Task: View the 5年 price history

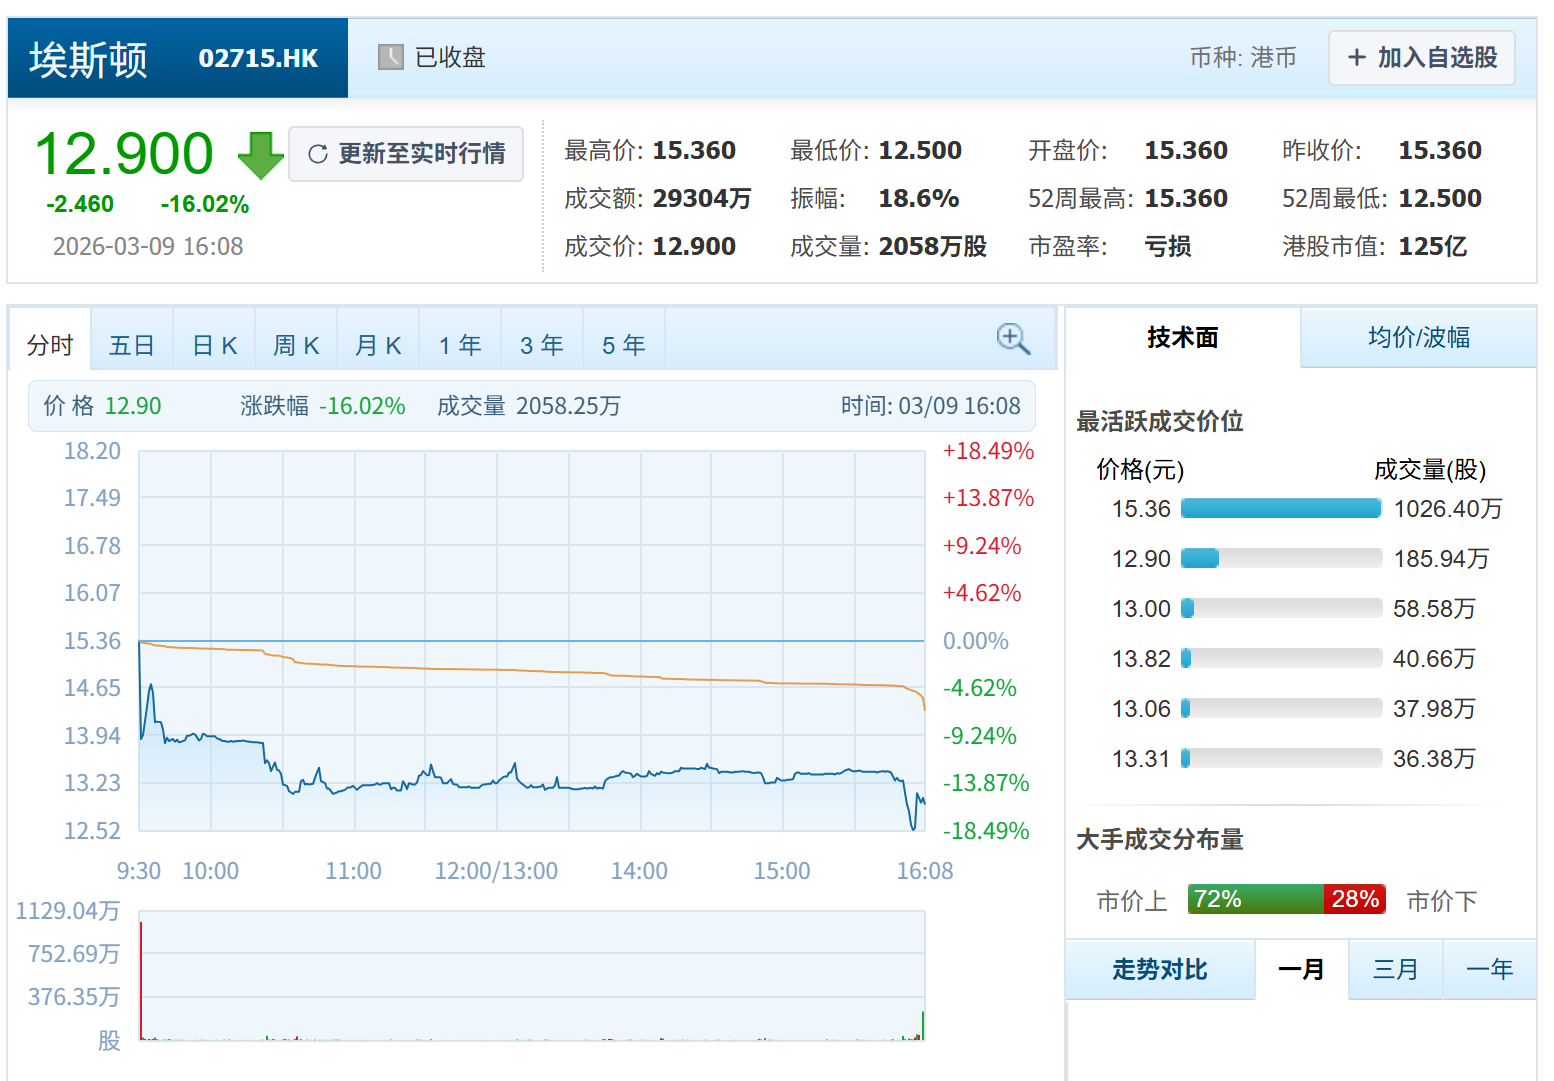Action: click(x=623, y=343)
